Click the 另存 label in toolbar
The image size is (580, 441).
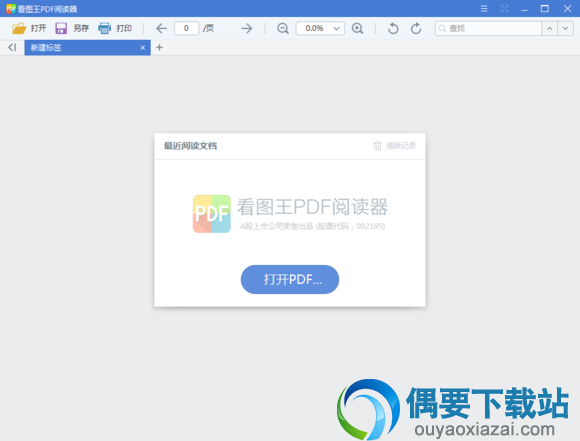tap(81, 28)
